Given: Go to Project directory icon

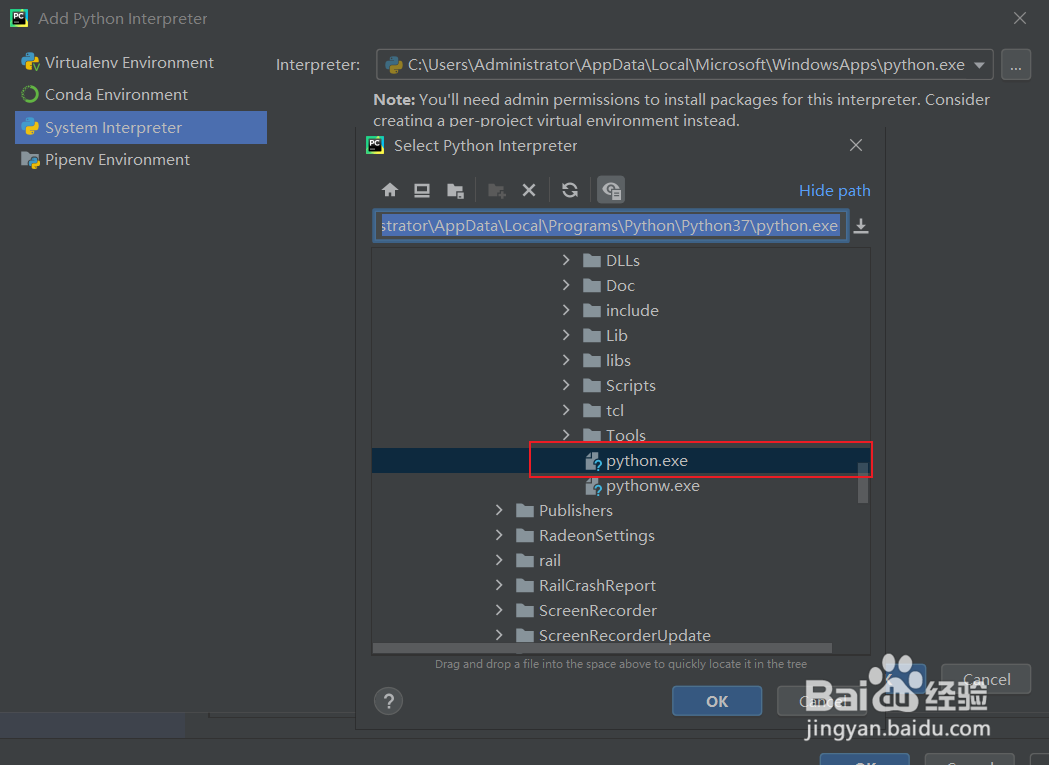Looking at the screenshot, I should pyautogui.click(x=456, y=191).
